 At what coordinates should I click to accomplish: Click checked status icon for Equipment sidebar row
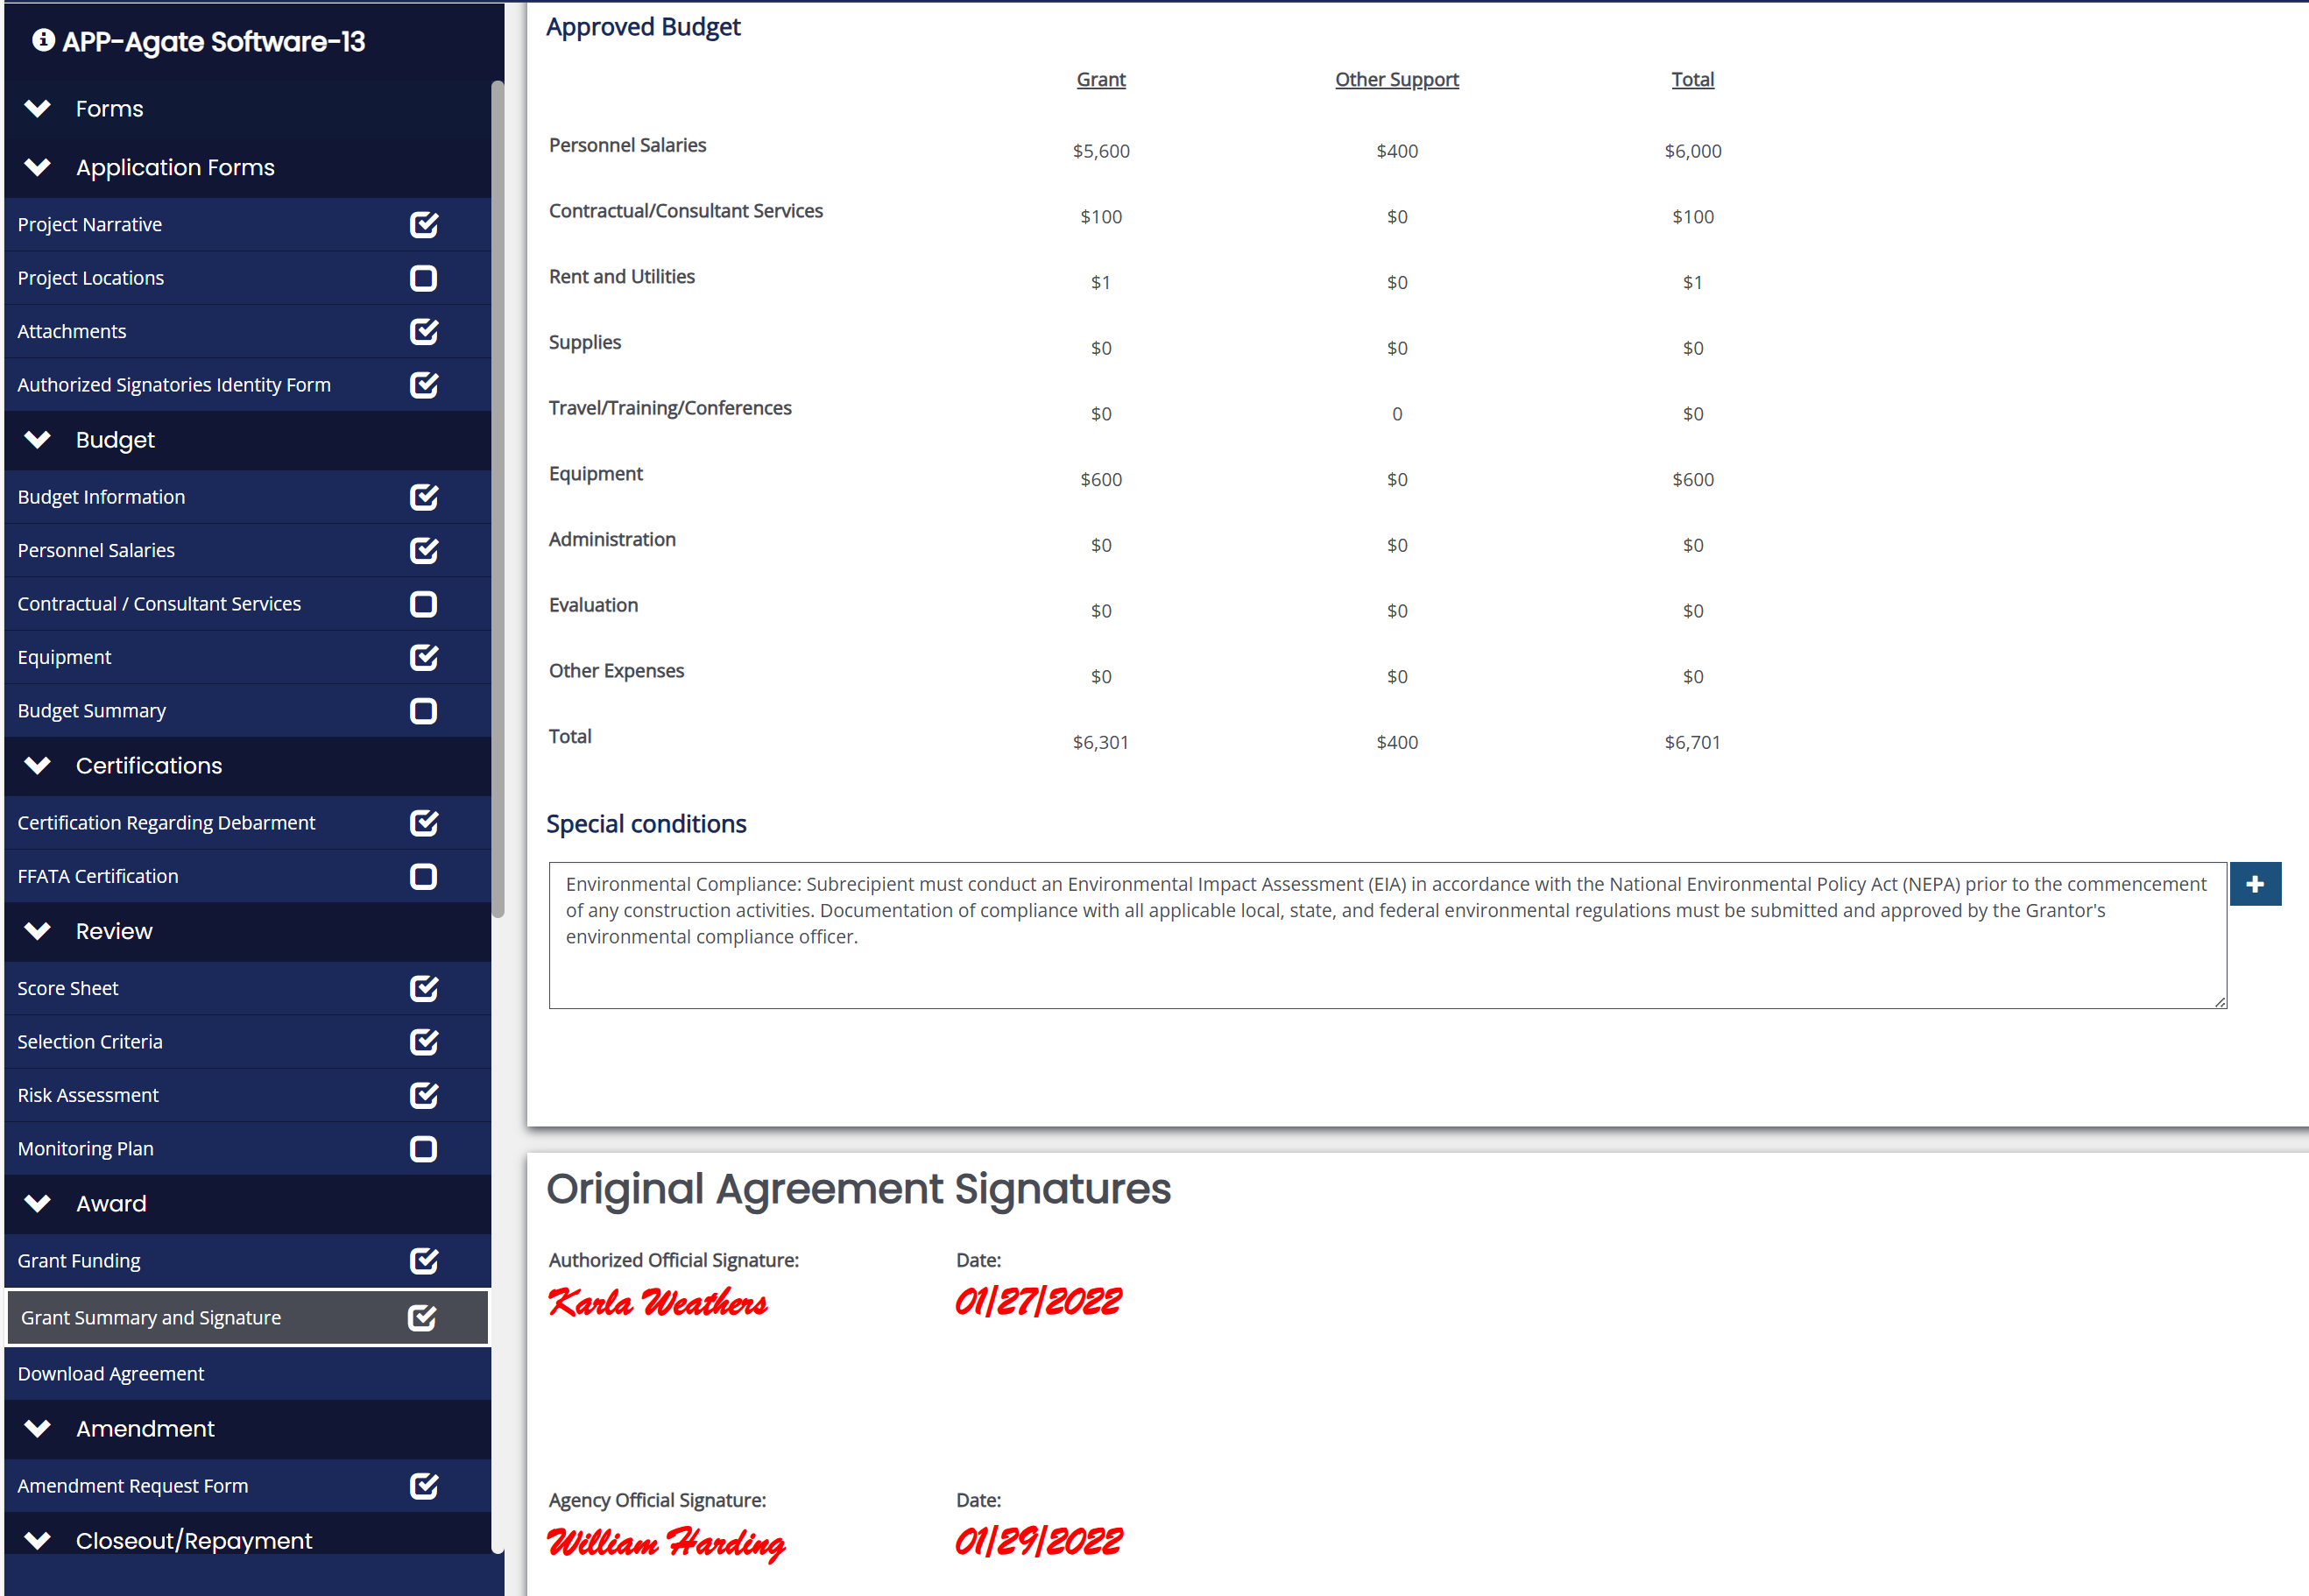point(424,657)
